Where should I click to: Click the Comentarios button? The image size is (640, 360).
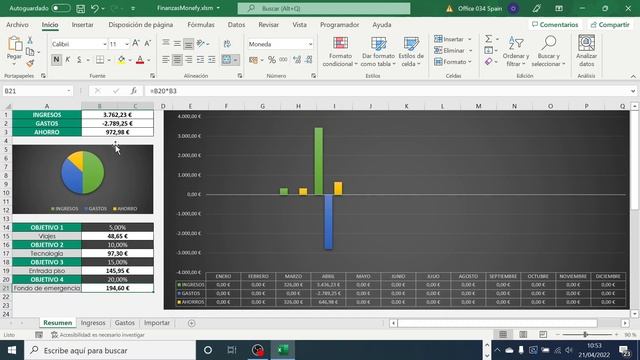[x=555, y=25]
